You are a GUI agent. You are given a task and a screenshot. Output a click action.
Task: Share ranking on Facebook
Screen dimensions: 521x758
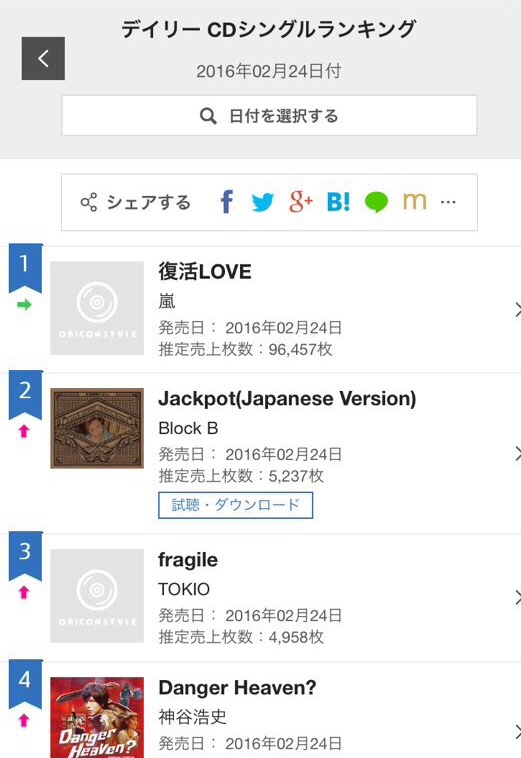(227, 202)
